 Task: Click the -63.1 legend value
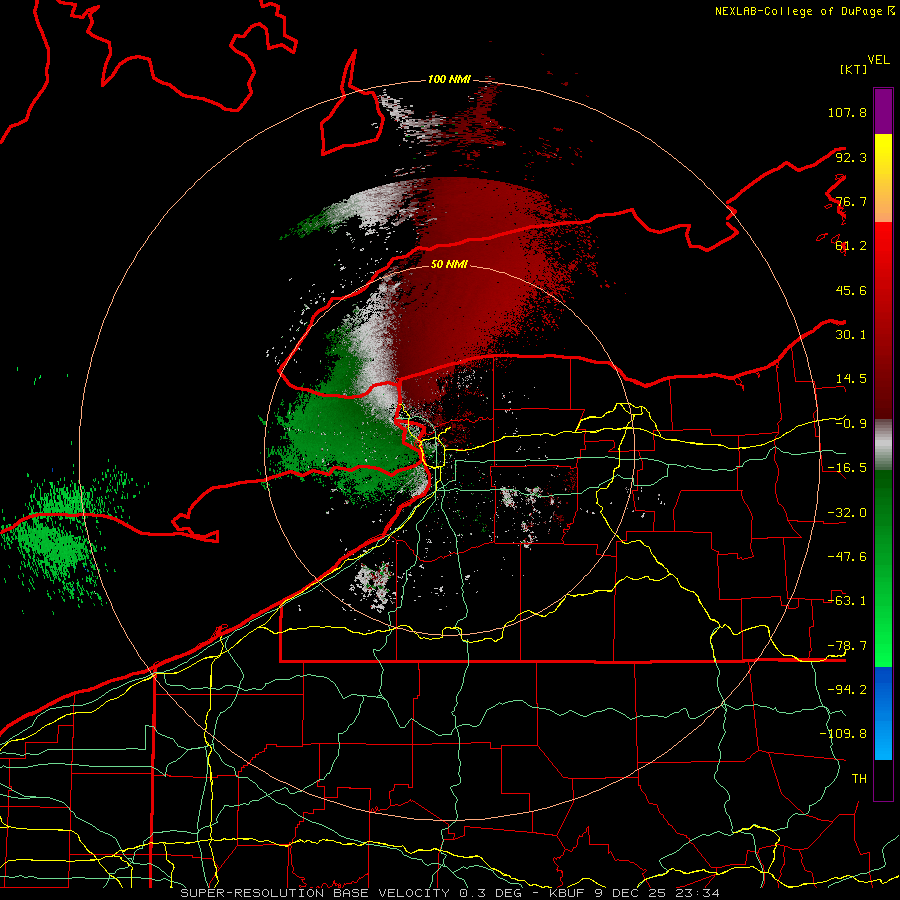(x=847, y=601)
